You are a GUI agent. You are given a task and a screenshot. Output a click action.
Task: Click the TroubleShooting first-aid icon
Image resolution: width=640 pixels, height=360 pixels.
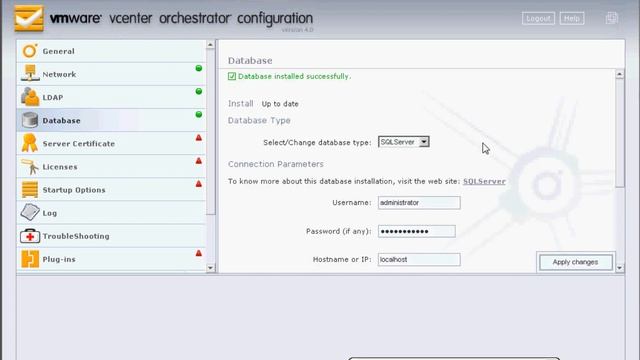30,236
